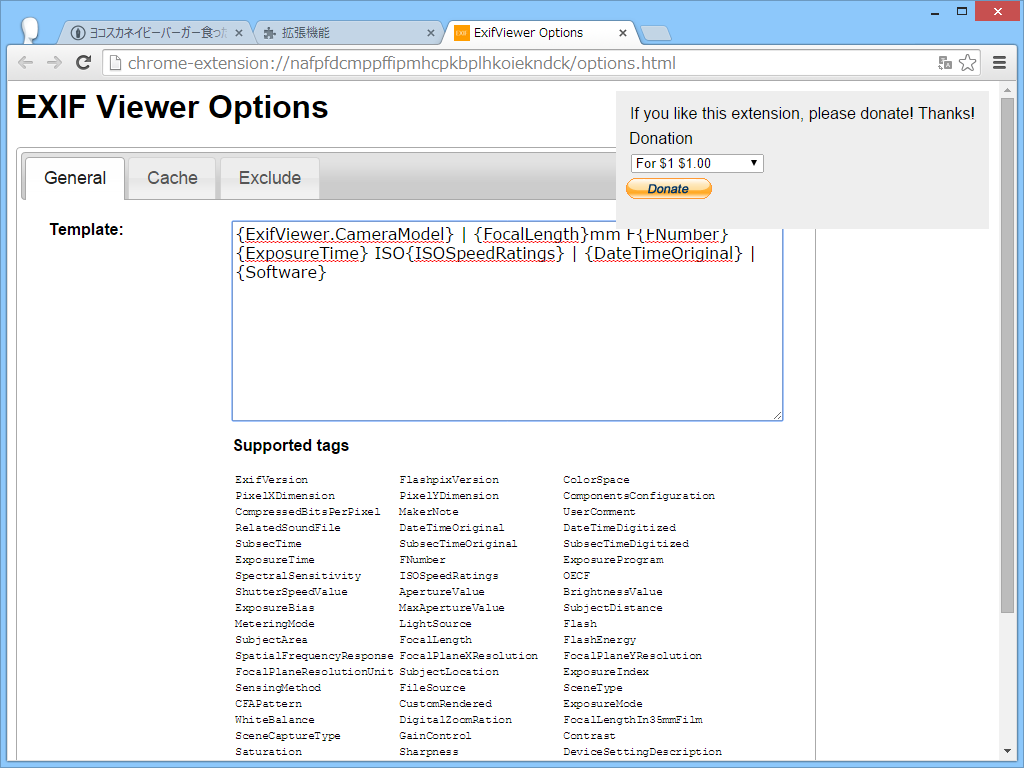Image resolution: width=1024 pixels, height=768 pixels.
Task: Open the General settings tab
Action: click(75, 178)
